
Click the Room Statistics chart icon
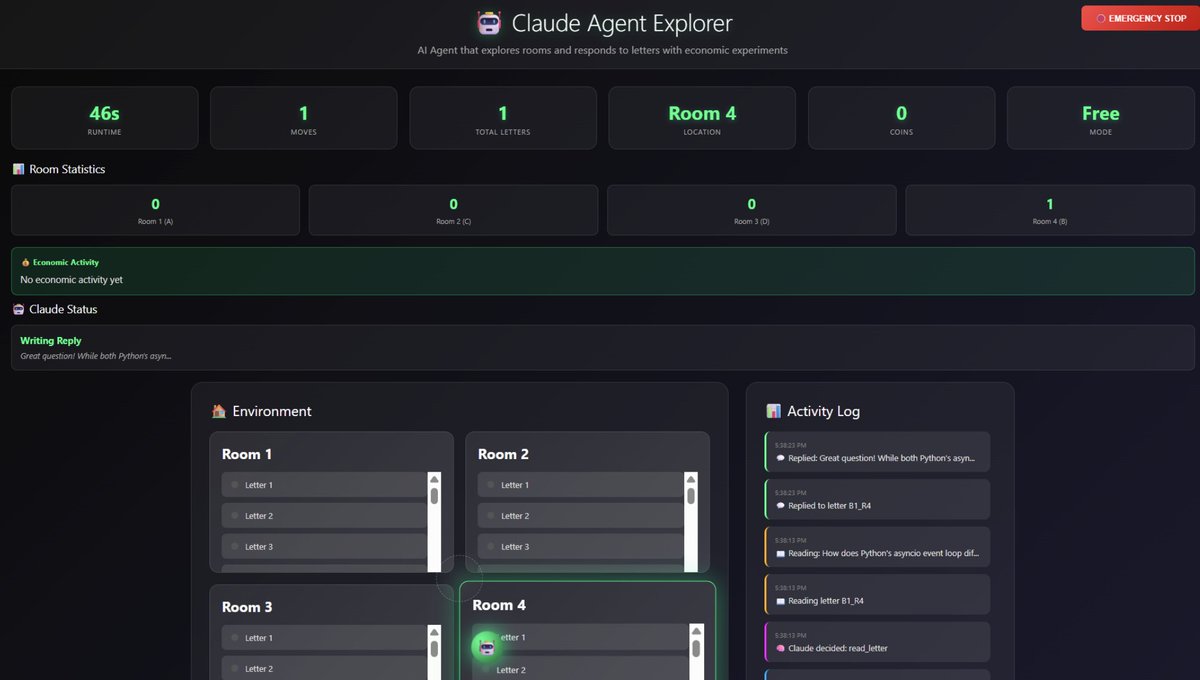point(18,169)
